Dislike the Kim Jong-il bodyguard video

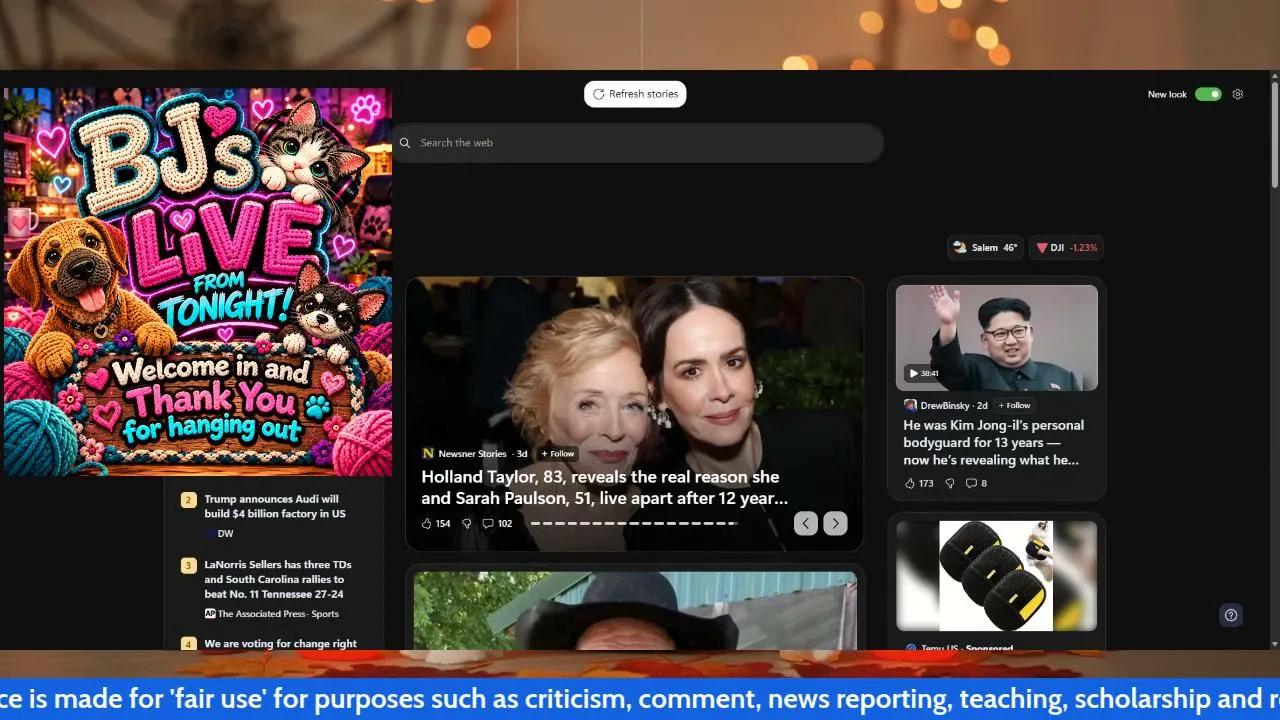950,483
